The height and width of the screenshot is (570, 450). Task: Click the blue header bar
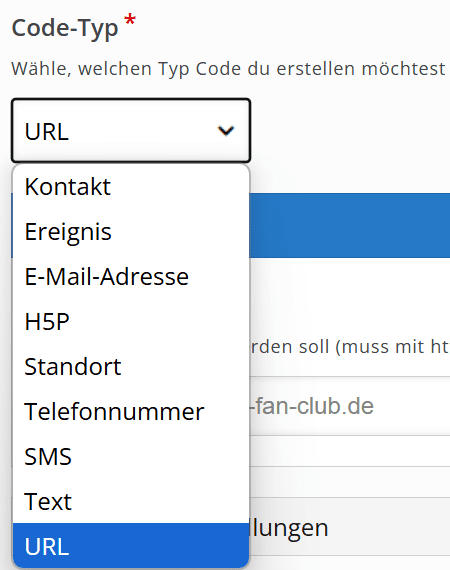click(x=350, y=225)
